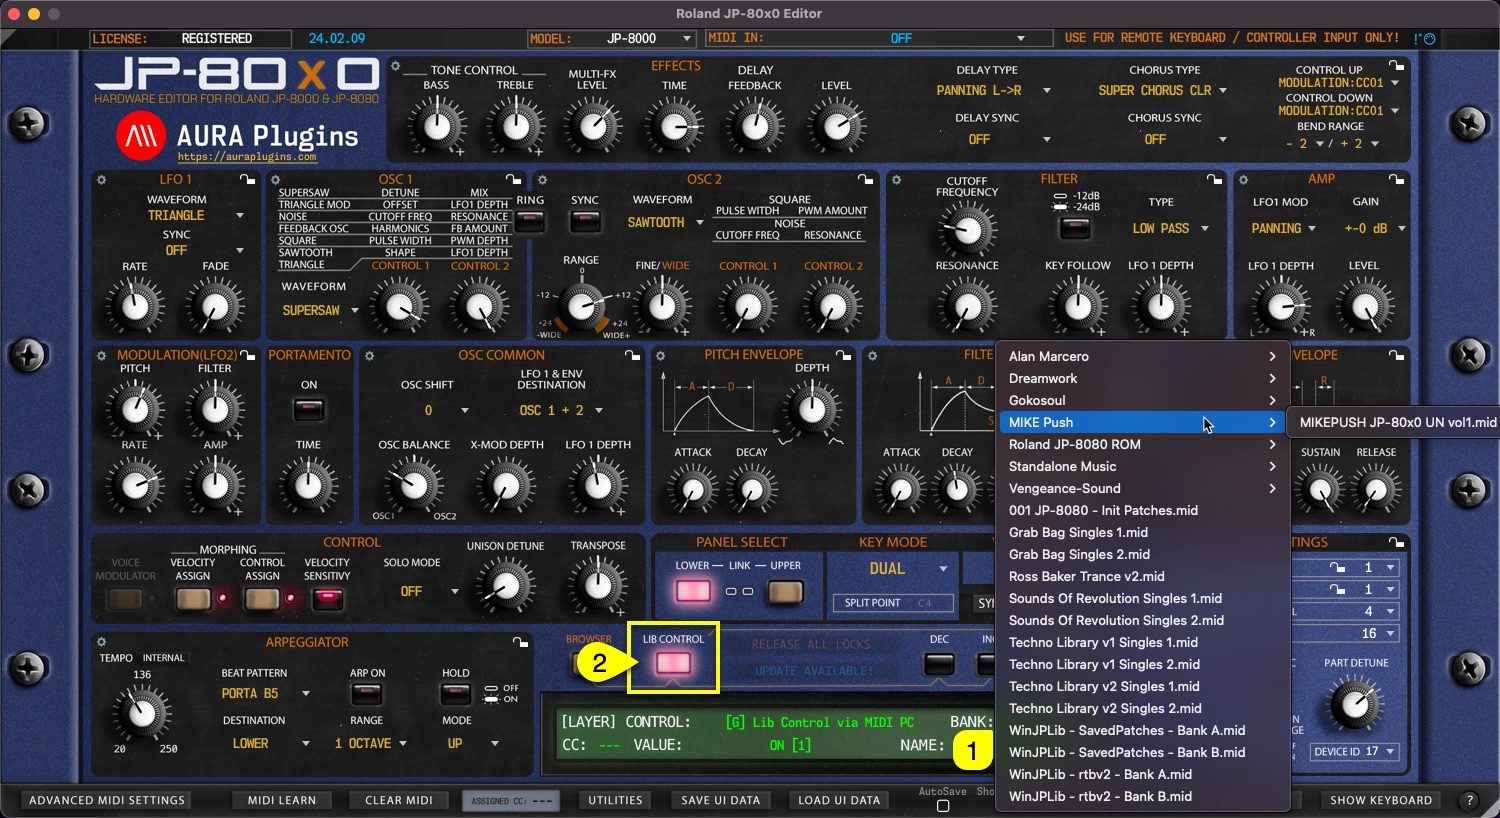The width and height of the screenshot is (1500, 818).
Task: Open the AMP section gear settings
Action: pos(1243,180)
